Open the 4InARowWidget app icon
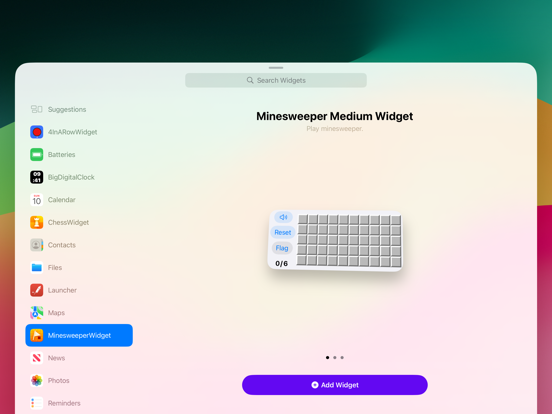Image resolution: width=552 pixels, height=414 pixels. click(37, 132)
